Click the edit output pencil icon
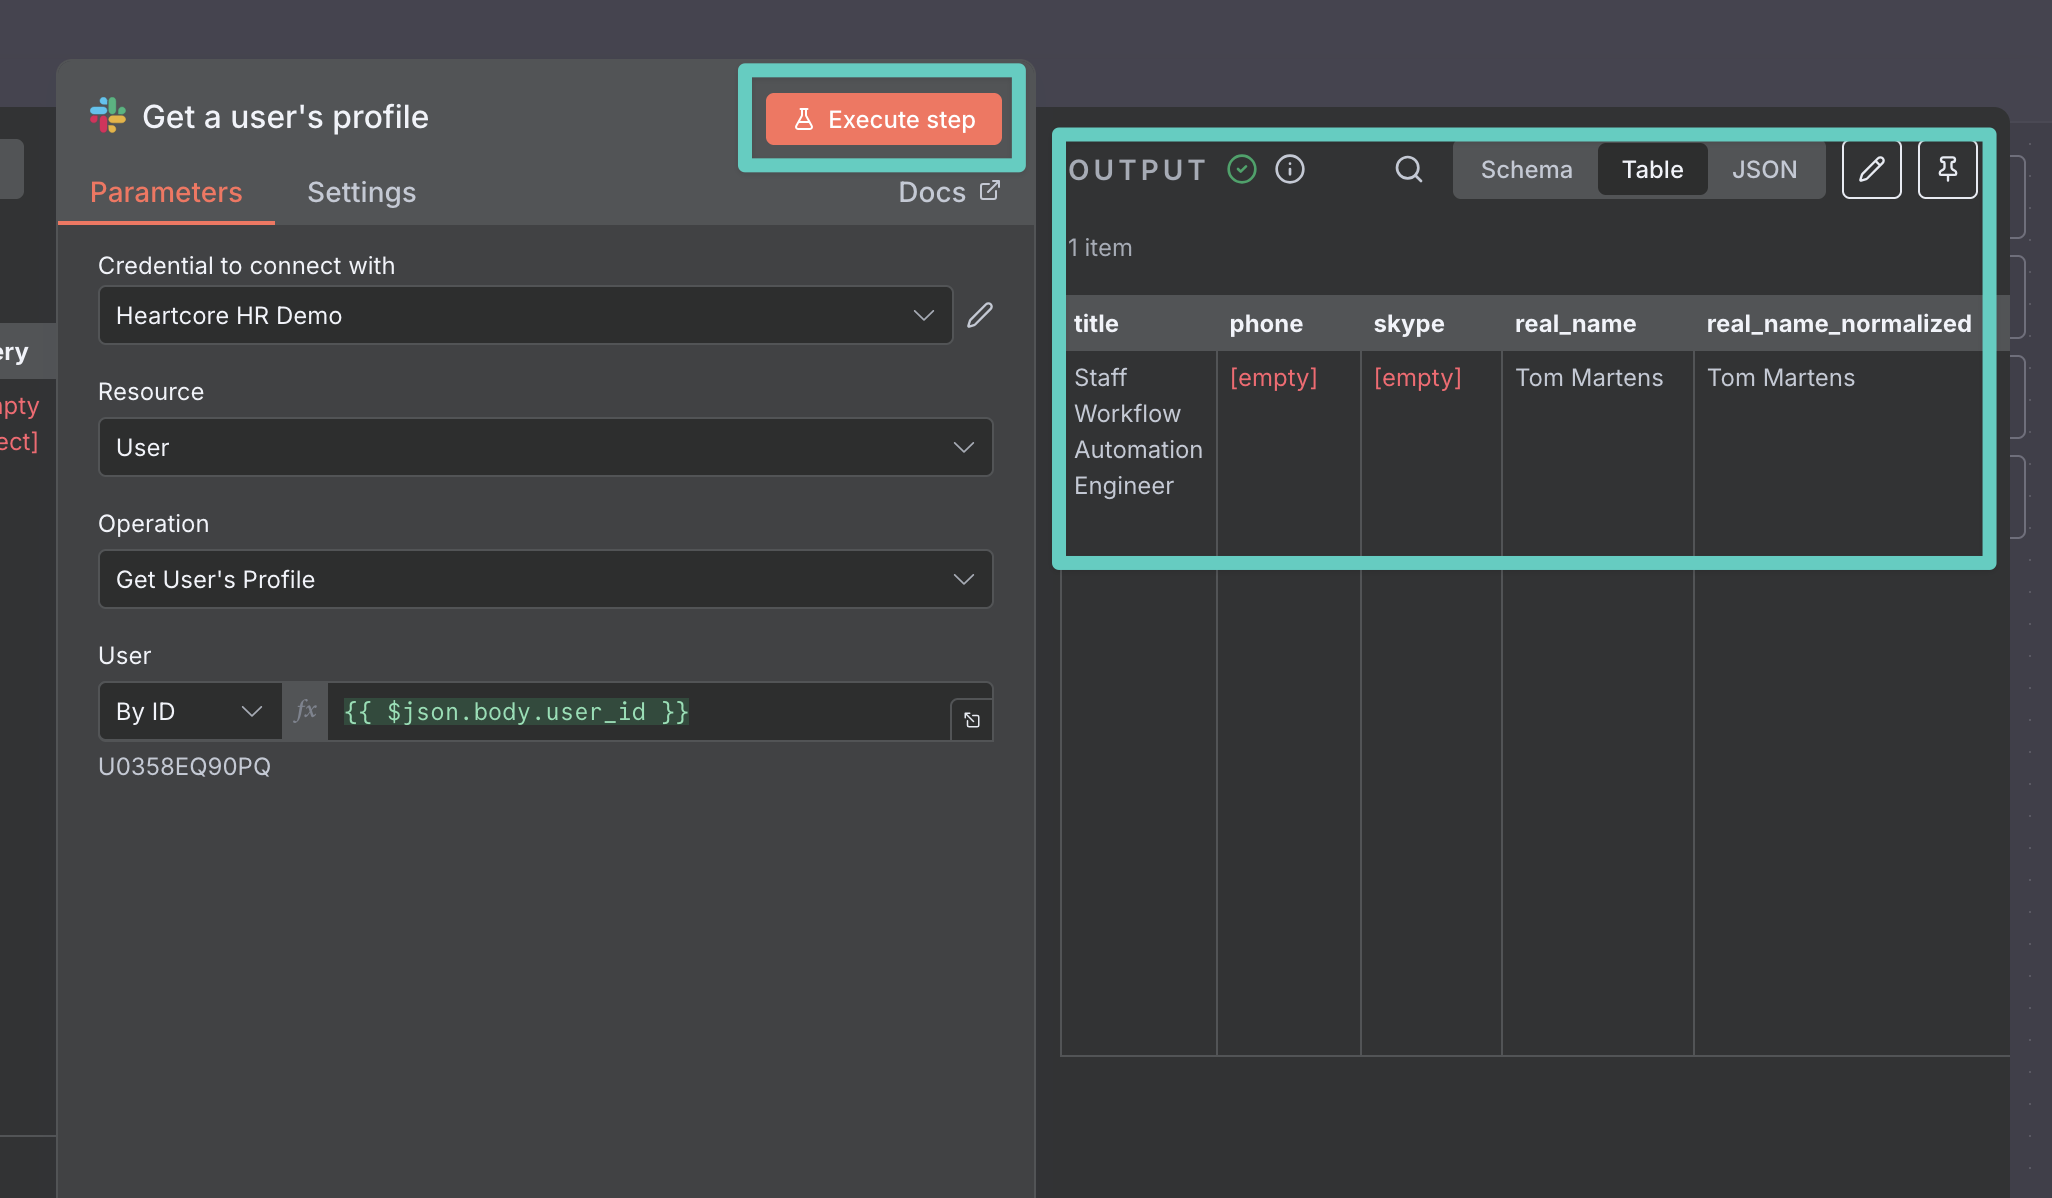Screen dimensions: 2052x1198 (x=1871, y=169)
